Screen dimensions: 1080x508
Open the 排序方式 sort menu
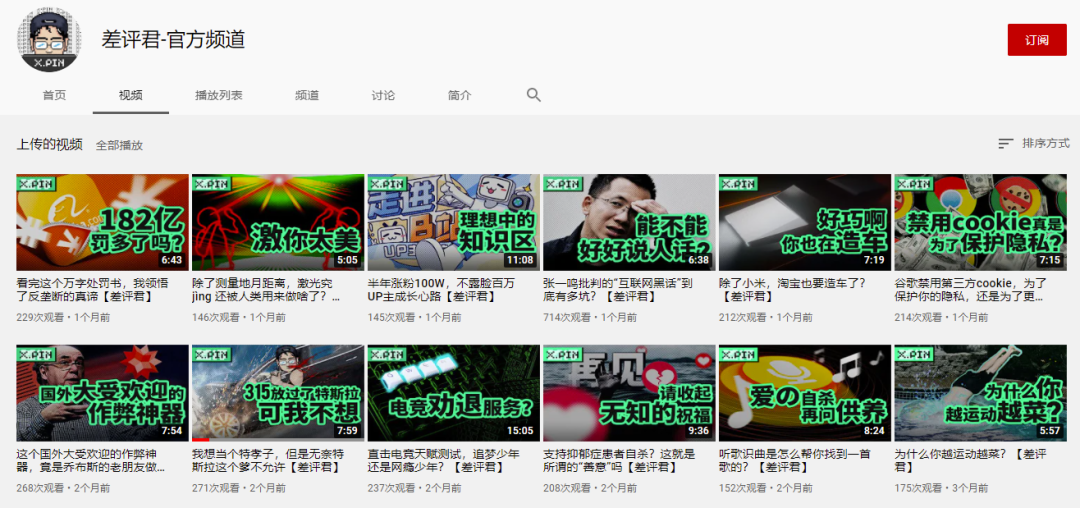click(1034, 143)
